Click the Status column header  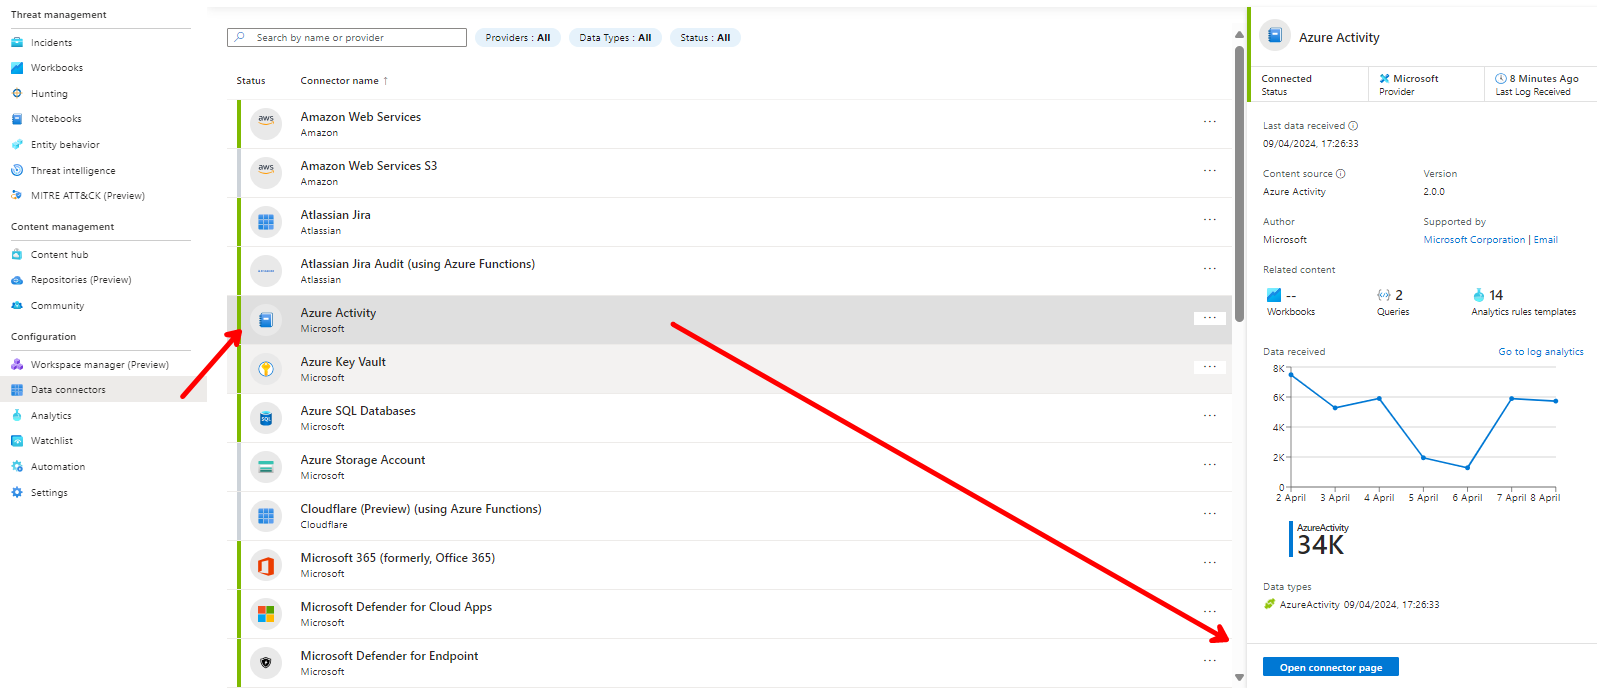click(251, 81)
